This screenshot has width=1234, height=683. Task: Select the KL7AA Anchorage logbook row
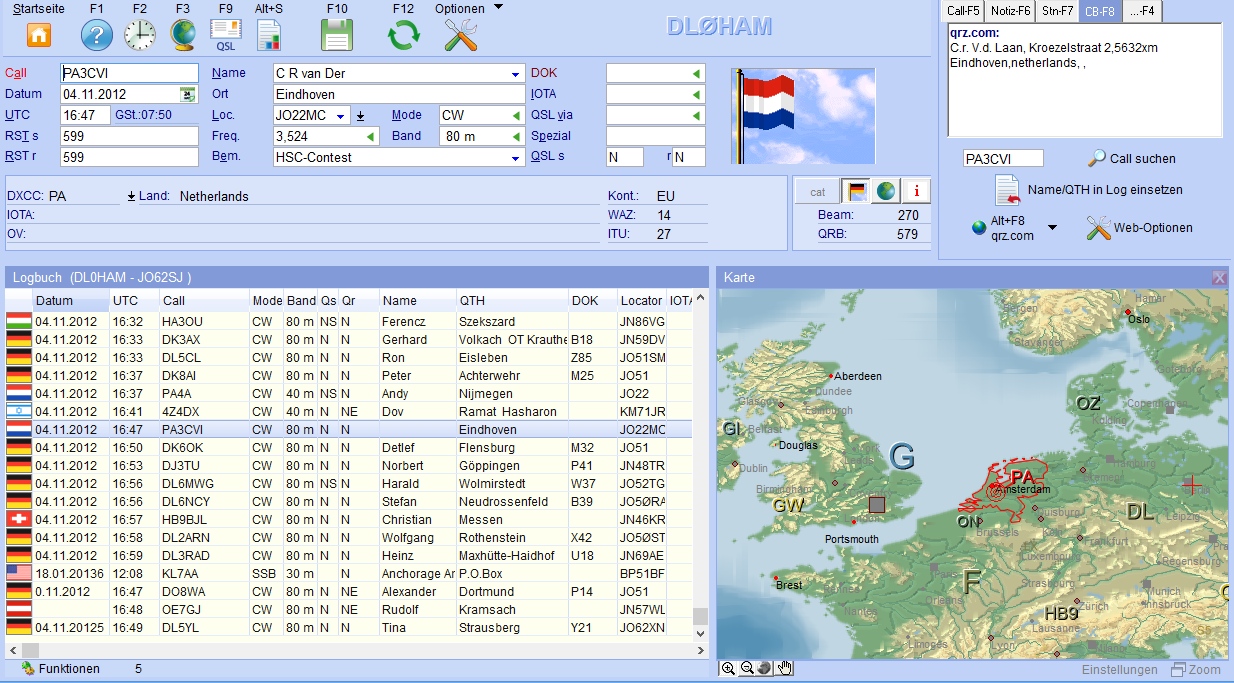[x=349, y=573]
